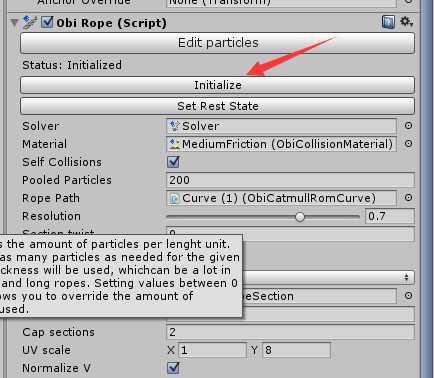Image resolution: width=434 pixels, height=378 pixels.
Task: Click the UV scale Y field
Action: (296, 350)
